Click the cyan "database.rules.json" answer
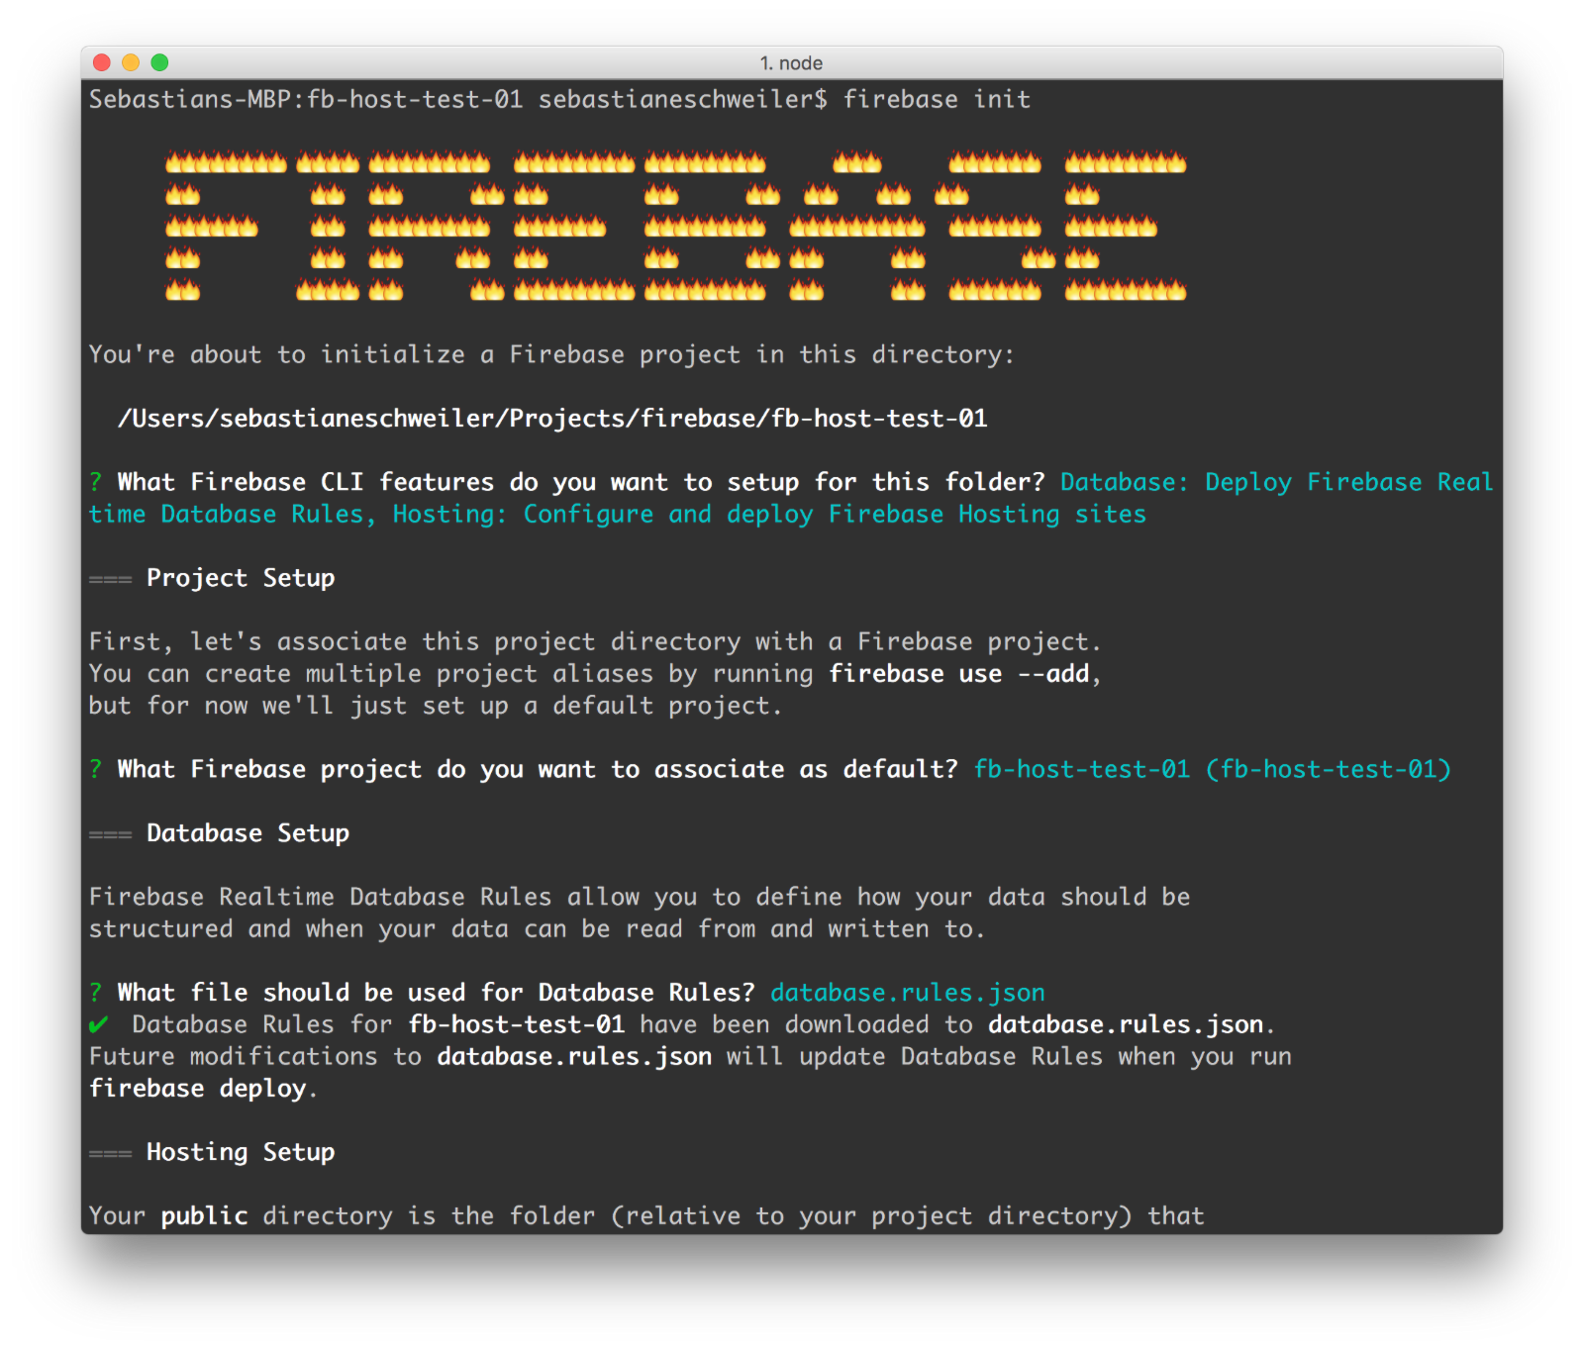 click(x=907, y=993)
